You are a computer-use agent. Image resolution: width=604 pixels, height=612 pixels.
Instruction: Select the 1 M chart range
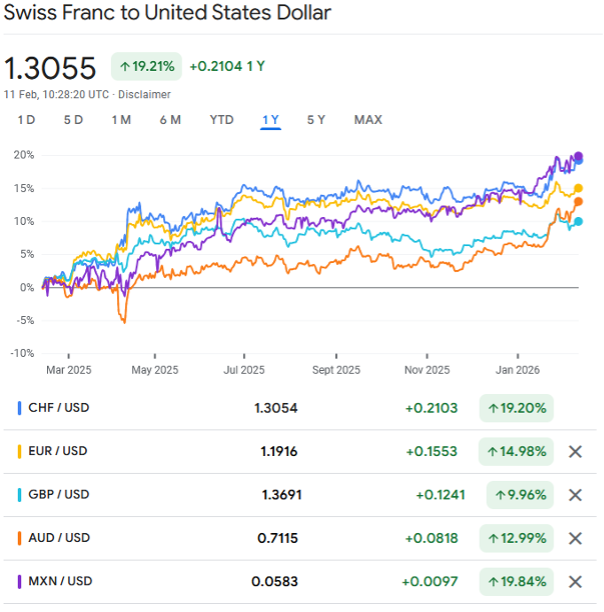[121, 120]
